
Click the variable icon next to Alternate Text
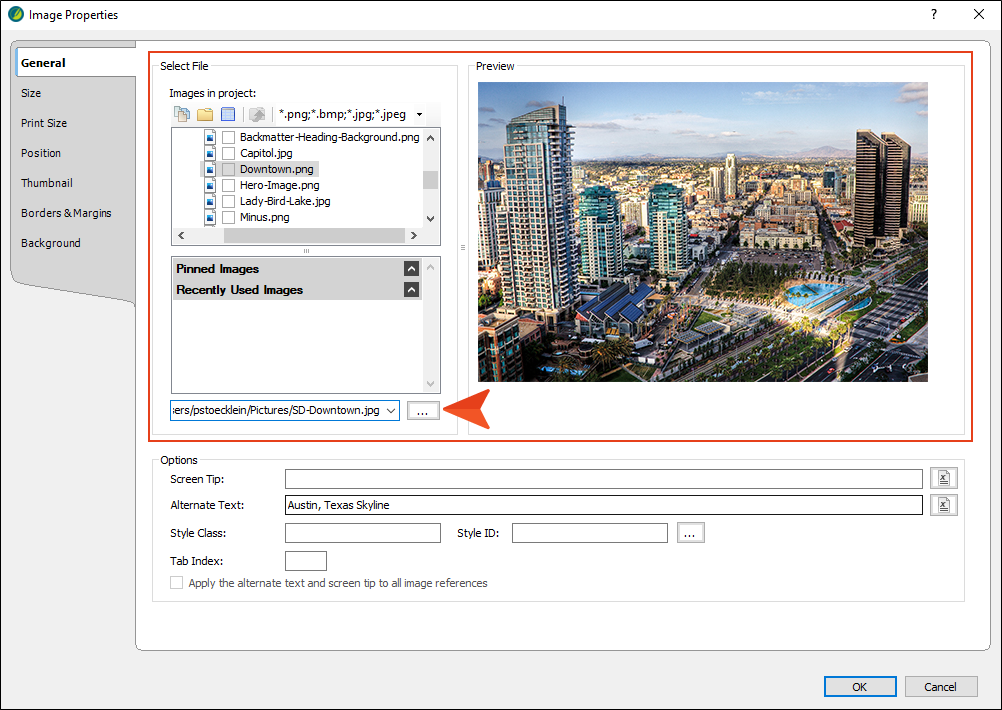pos(943,505)
